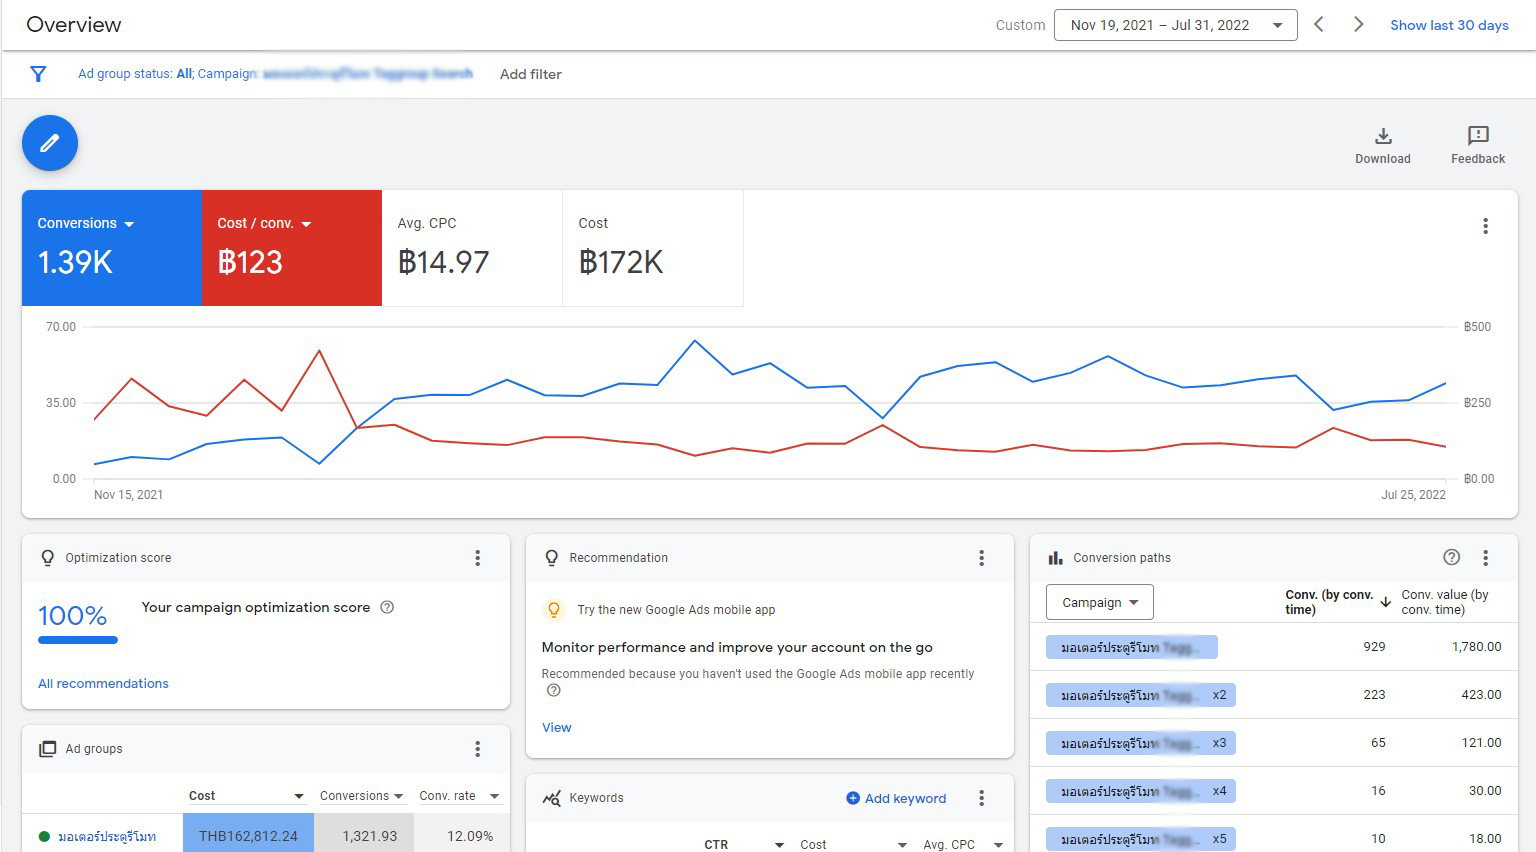Select the Cost scorecard tab
Screen dimensions: 1536x852
[653, 248]
